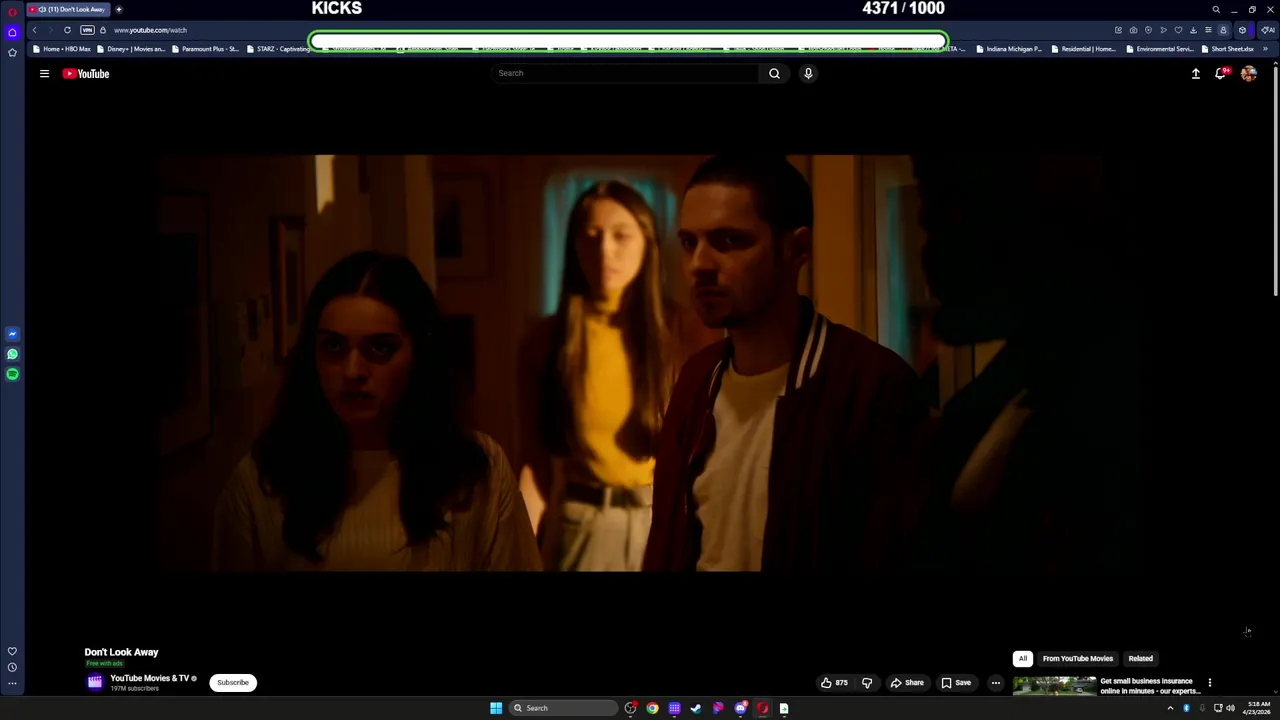Open Opera sidebar history clock icon
The image size is (1280, 720).
tap(12, 667)
